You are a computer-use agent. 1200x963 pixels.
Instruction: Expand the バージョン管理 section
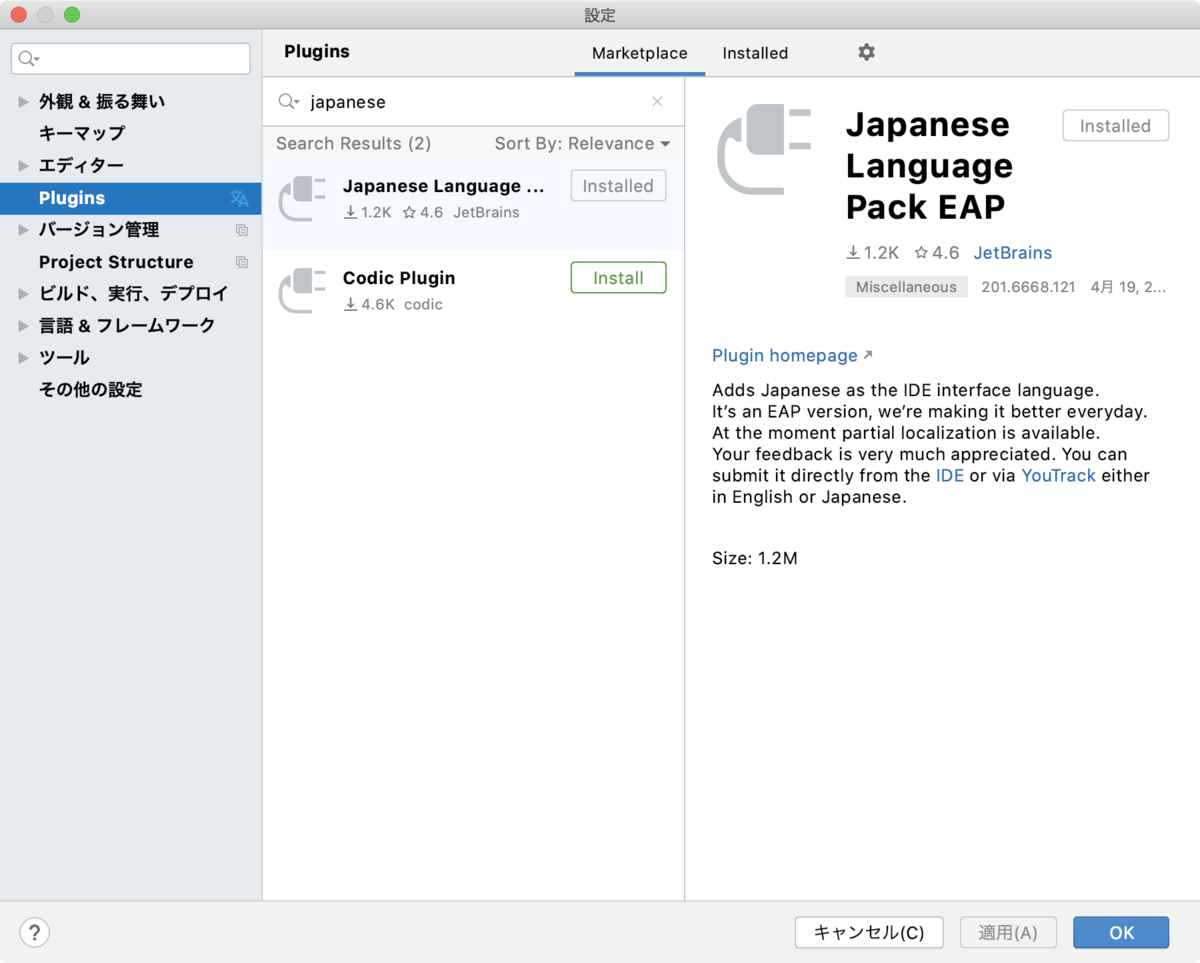(x=24, y=230)
